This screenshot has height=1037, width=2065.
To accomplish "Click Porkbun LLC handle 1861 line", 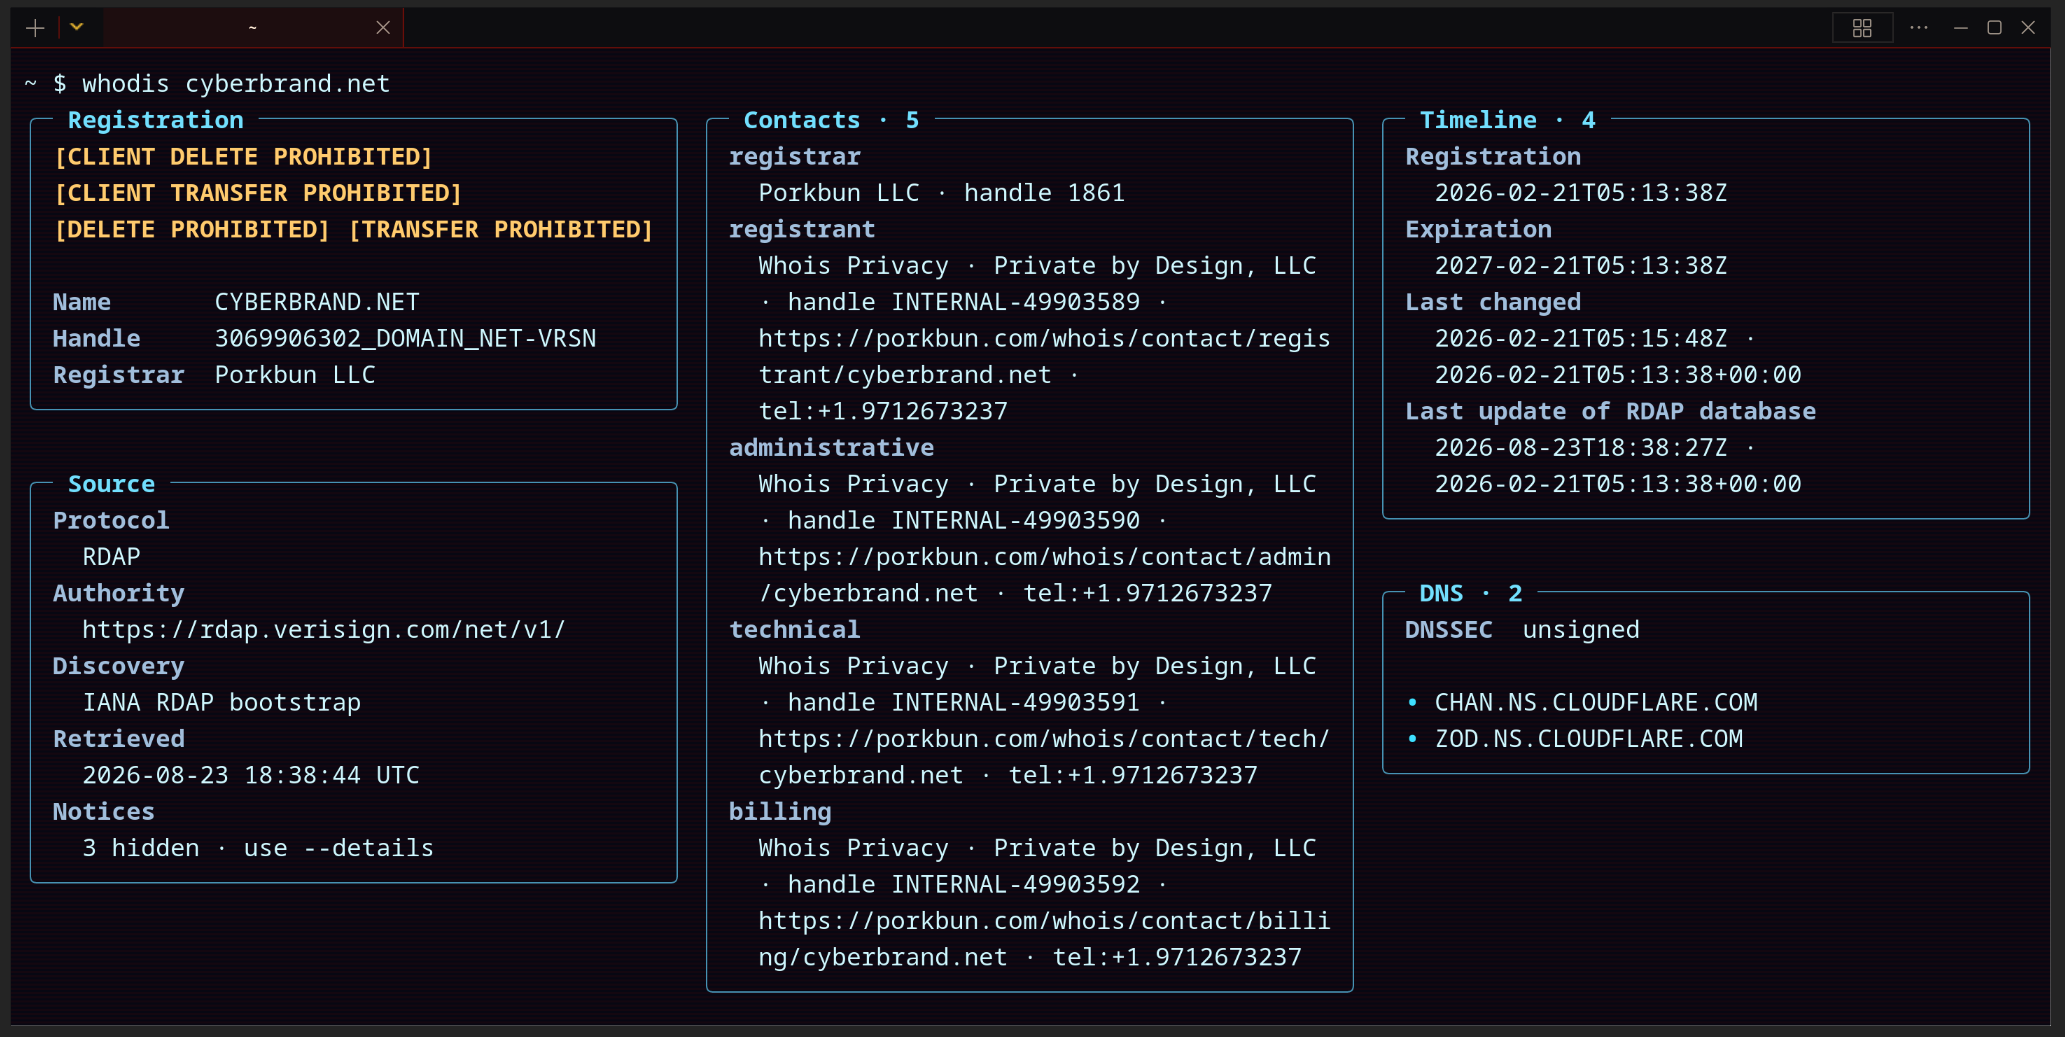I will pos(941,193).
